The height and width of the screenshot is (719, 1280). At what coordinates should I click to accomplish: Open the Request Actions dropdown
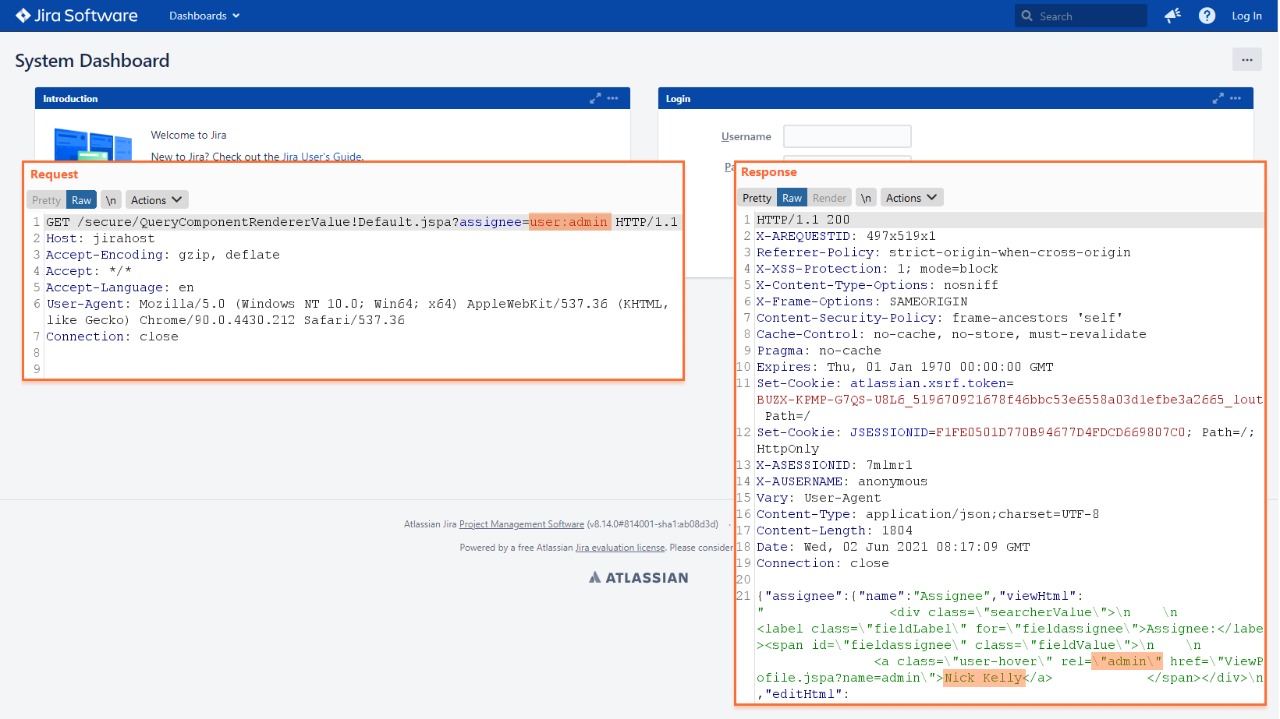156,200
